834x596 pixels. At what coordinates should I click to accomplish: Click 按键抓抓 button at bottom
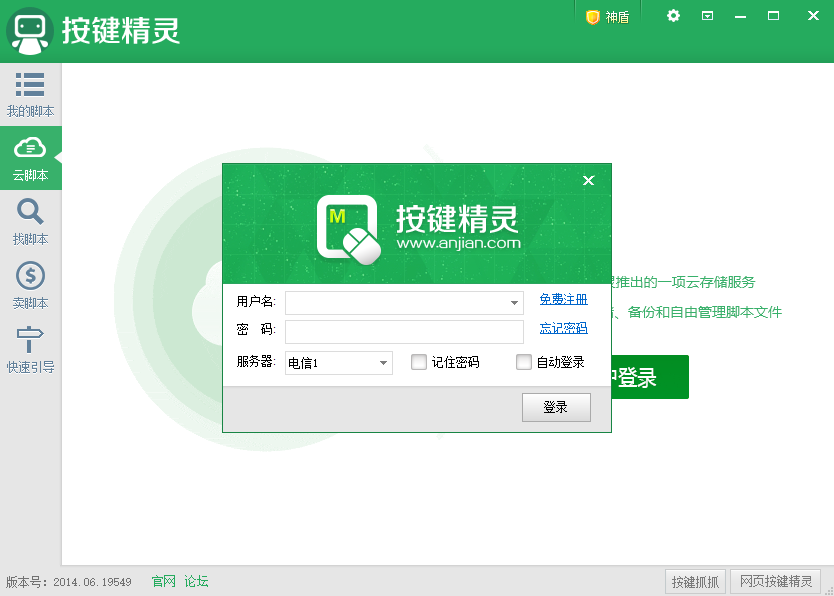click(x=695, y=582)
